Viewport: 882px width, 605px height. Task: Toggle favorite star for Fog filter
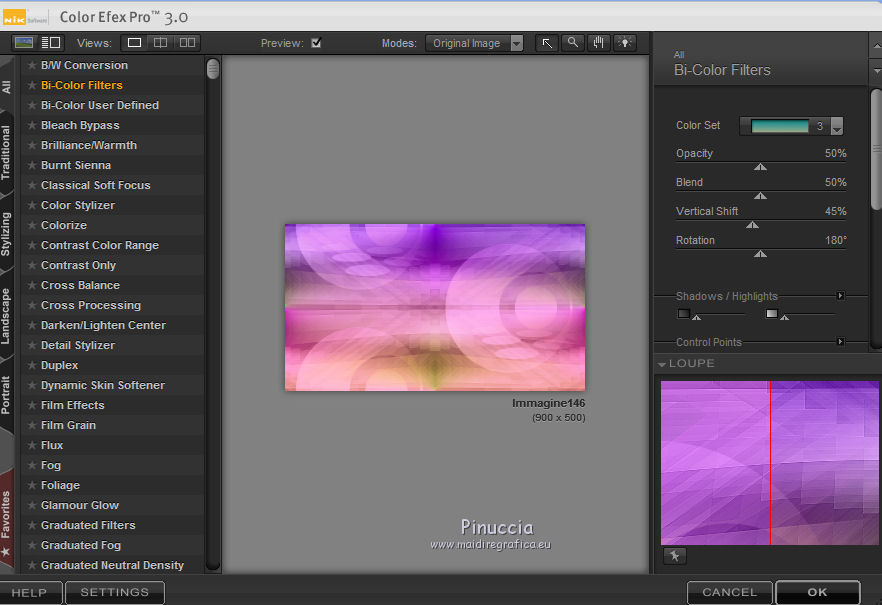(x=32, y=465)
